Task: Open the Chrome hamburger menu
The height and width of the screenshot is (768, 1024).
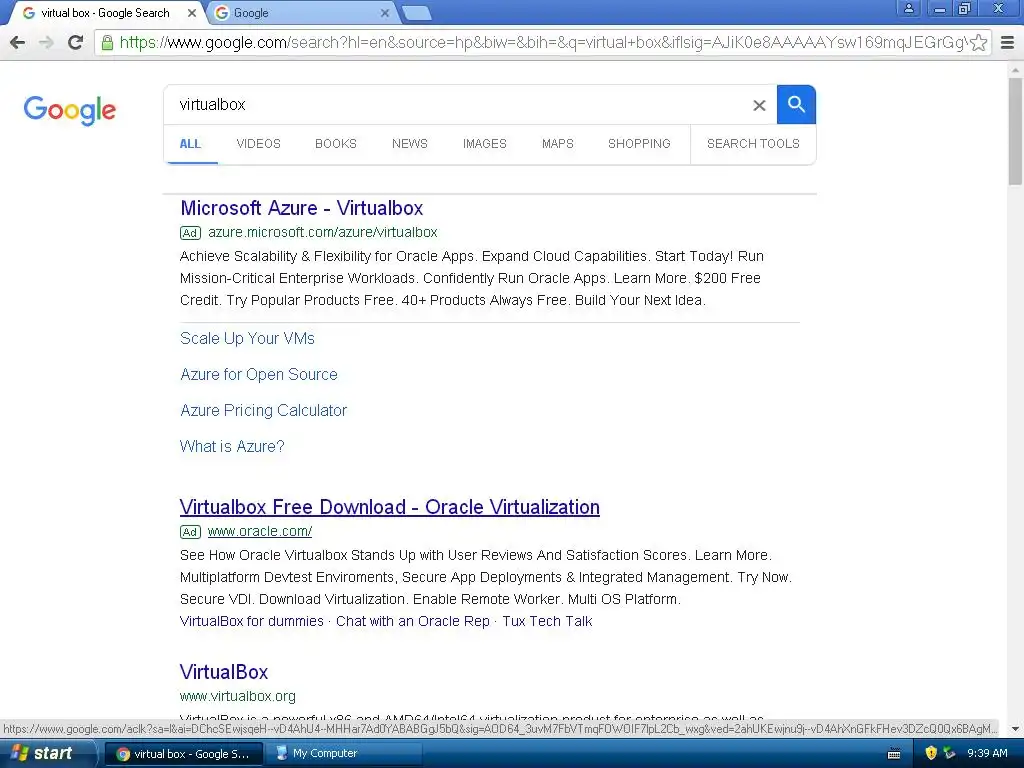Action: (1008, 42)
